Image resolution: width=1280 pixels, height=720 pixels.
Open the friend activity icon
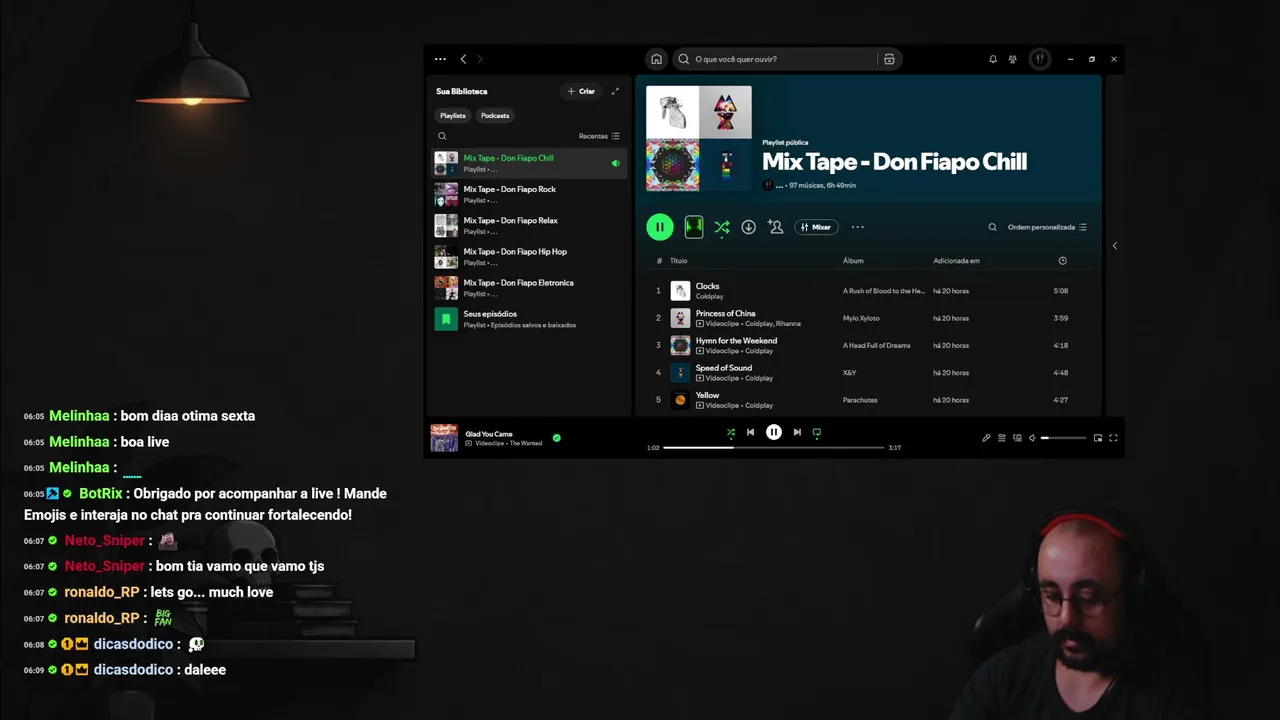[1013, 59]
